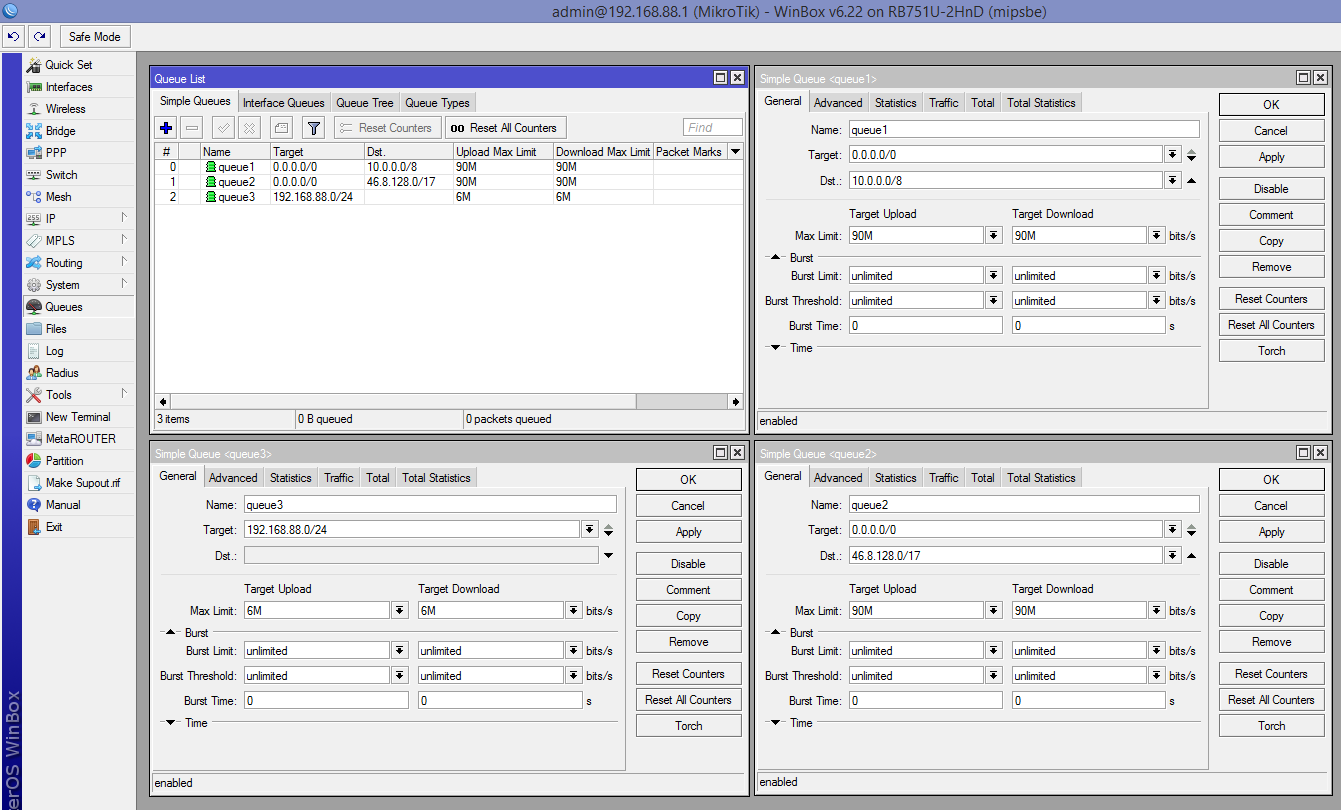Open the Filter funnel in Queue List

[x=314, y=128]
